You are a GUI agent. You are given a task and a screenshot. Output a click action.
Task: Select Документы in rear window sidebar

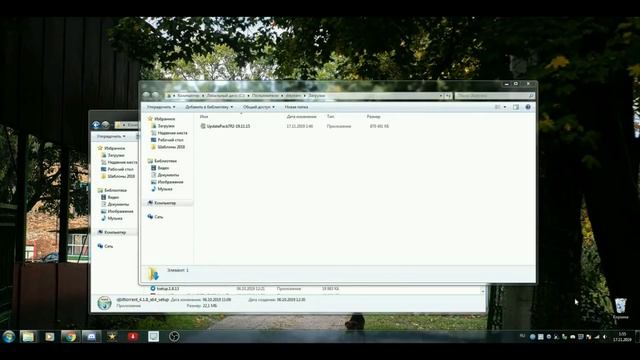click(115, 204)
